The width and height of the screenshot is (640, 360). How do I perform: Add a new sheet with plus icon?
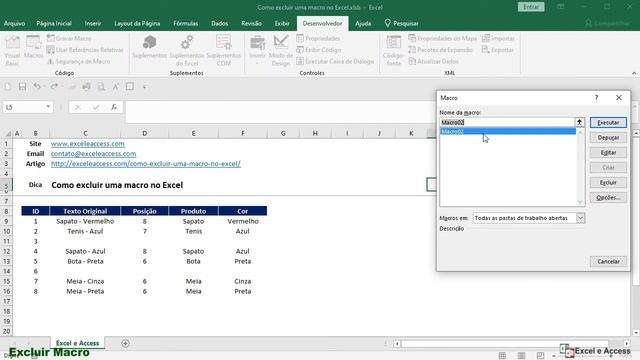click(x=125, y=343)
